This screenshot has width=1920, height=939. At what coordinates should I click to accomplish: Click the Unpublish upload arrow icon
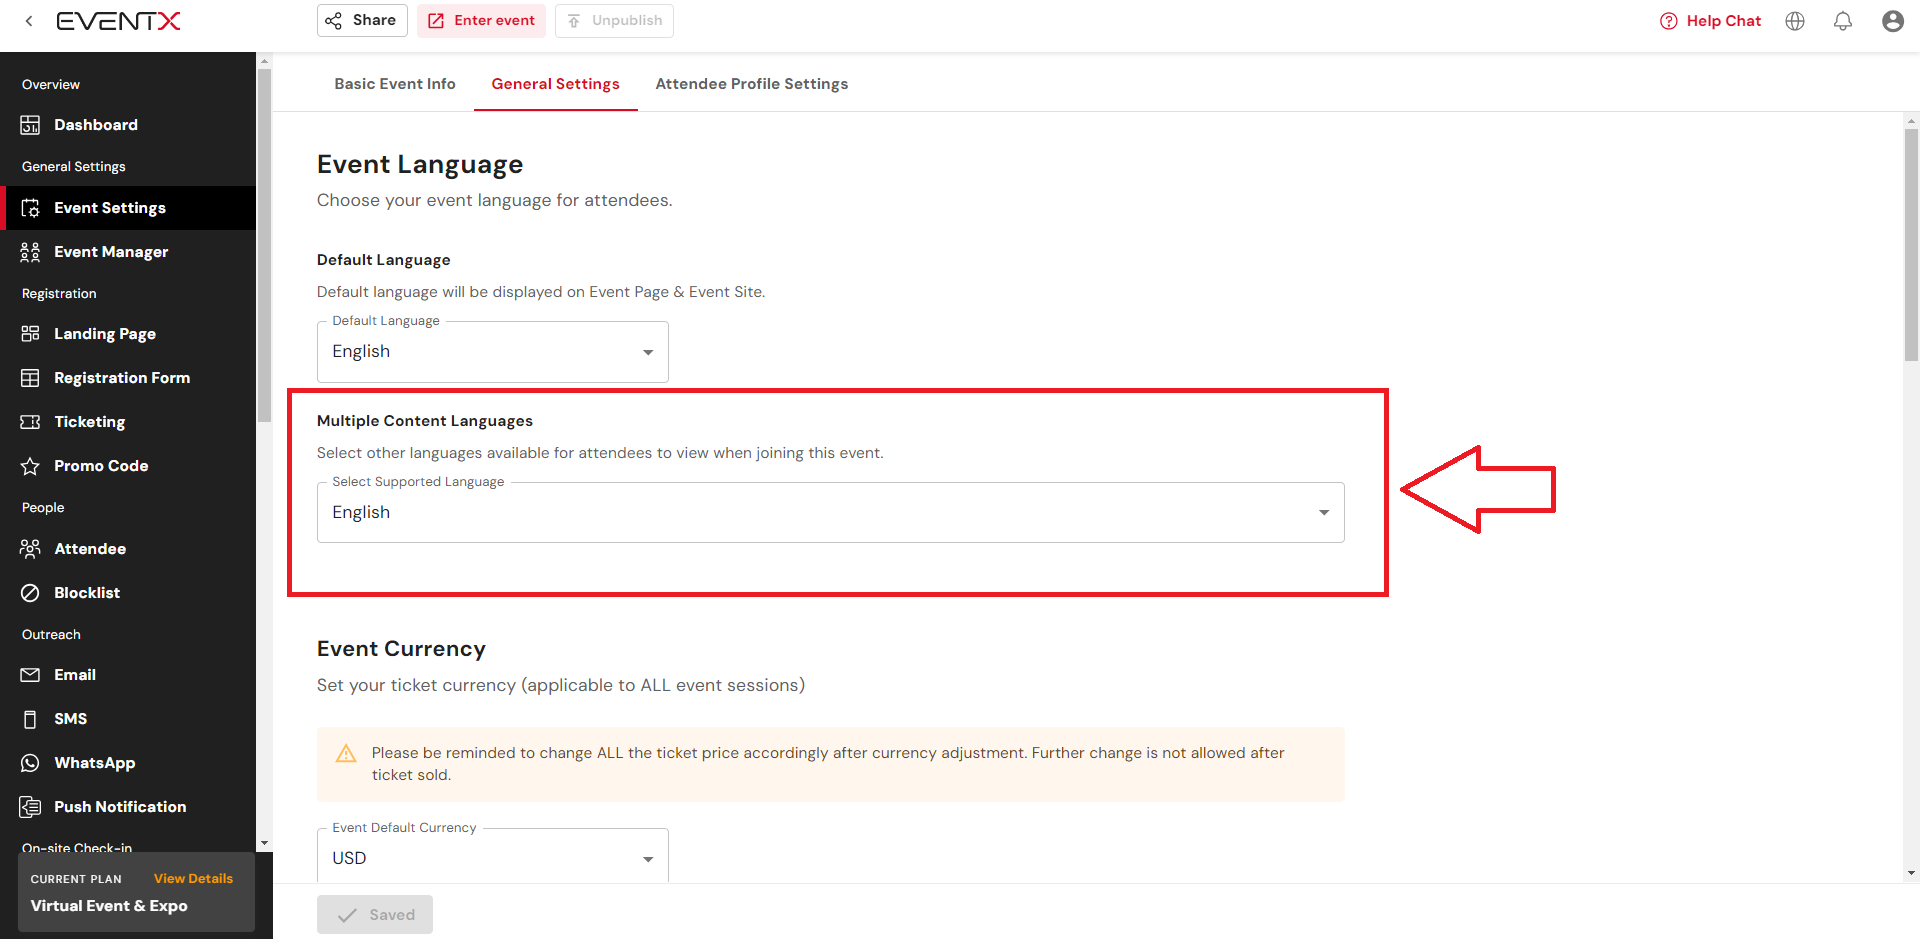574,21
